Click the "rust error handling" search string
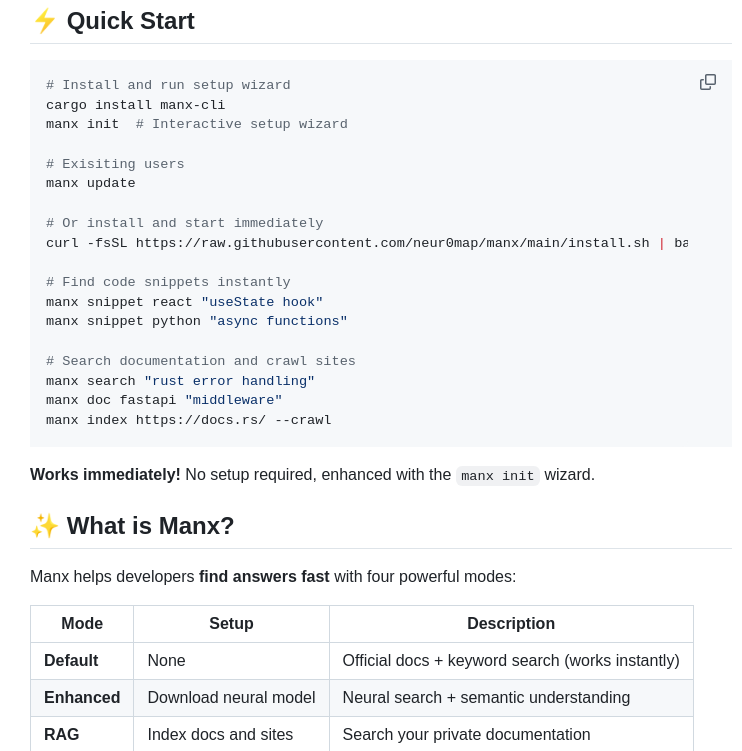Image resolution: width=742 pixels, height=751 pixels. click(229, 381)
